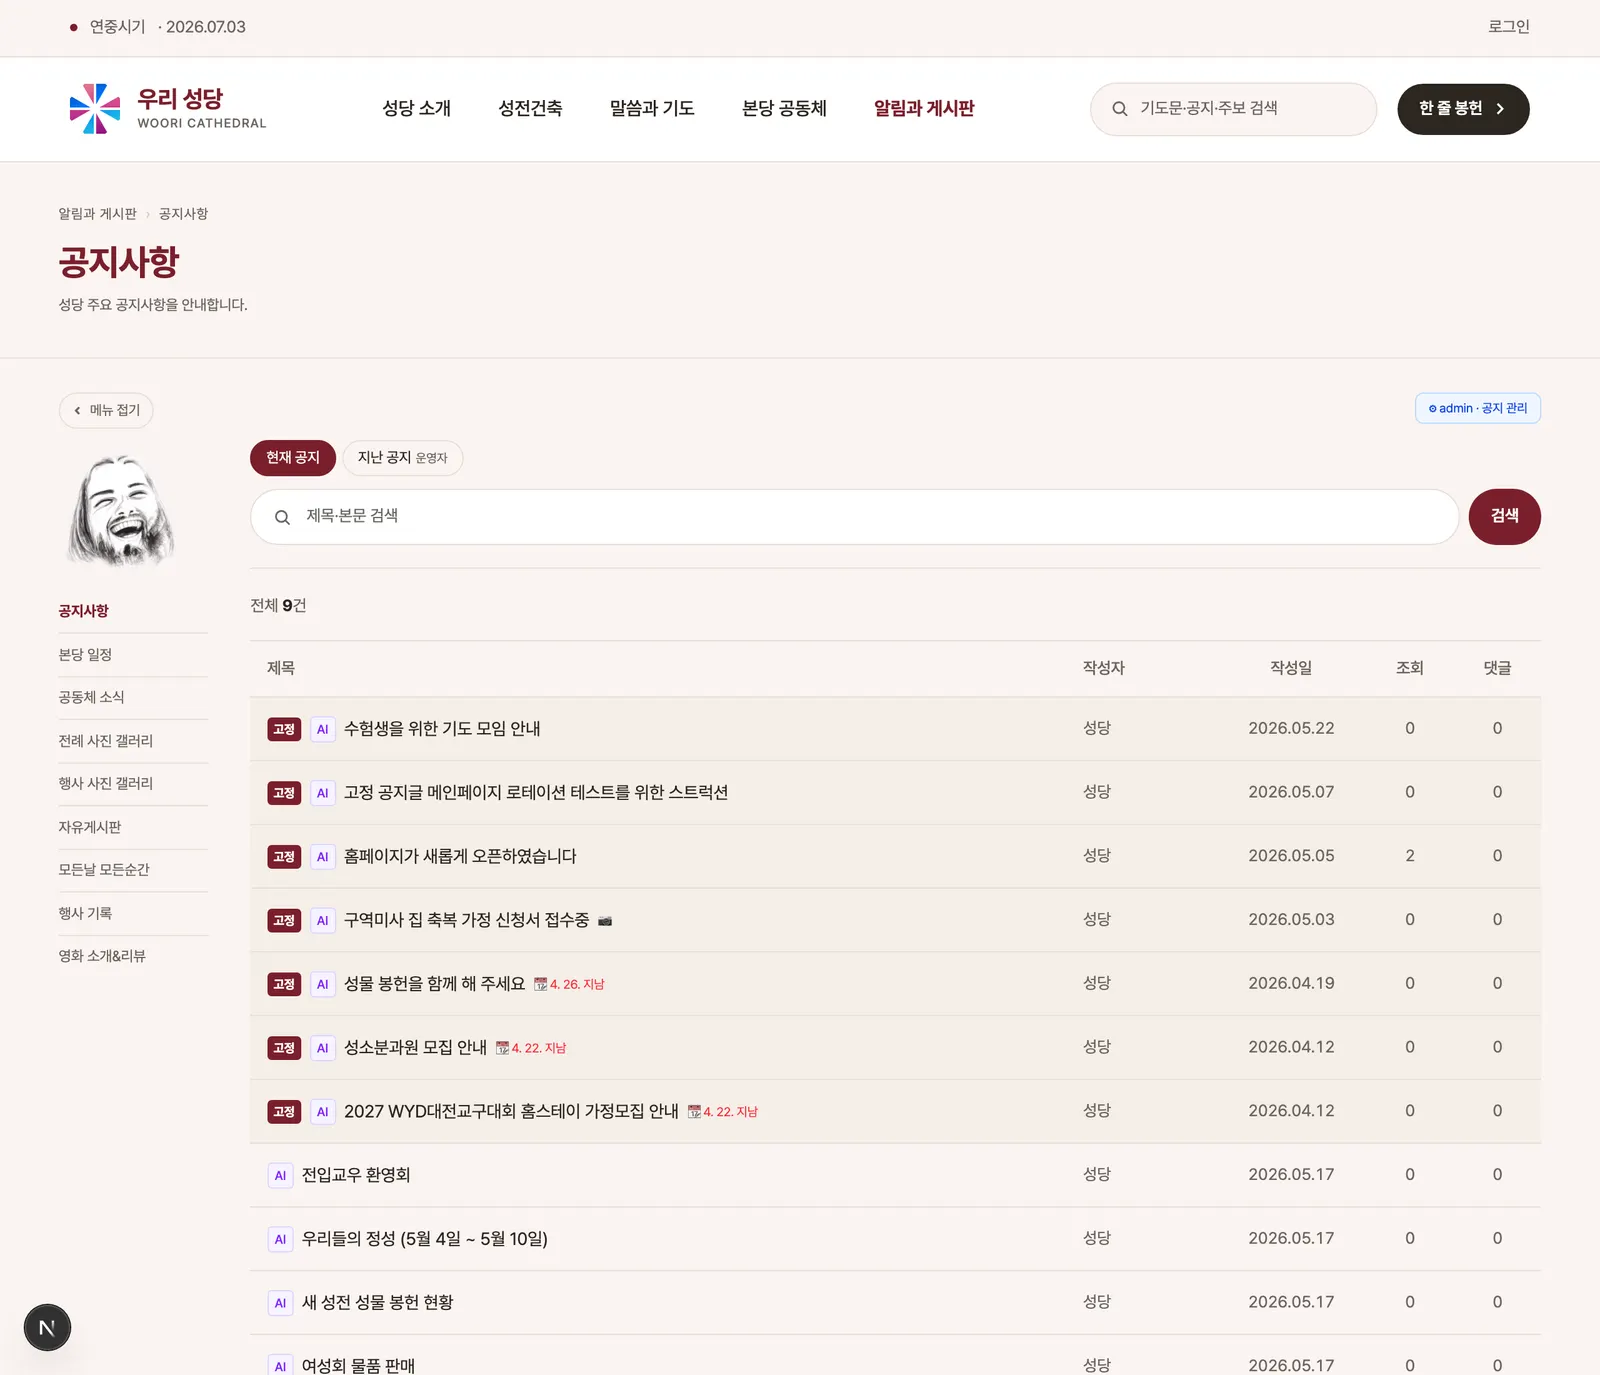Viewport: 1600px width, 1375px height.
Task: Open admin 공지 관리 button
Action: tap(1478, 408)
